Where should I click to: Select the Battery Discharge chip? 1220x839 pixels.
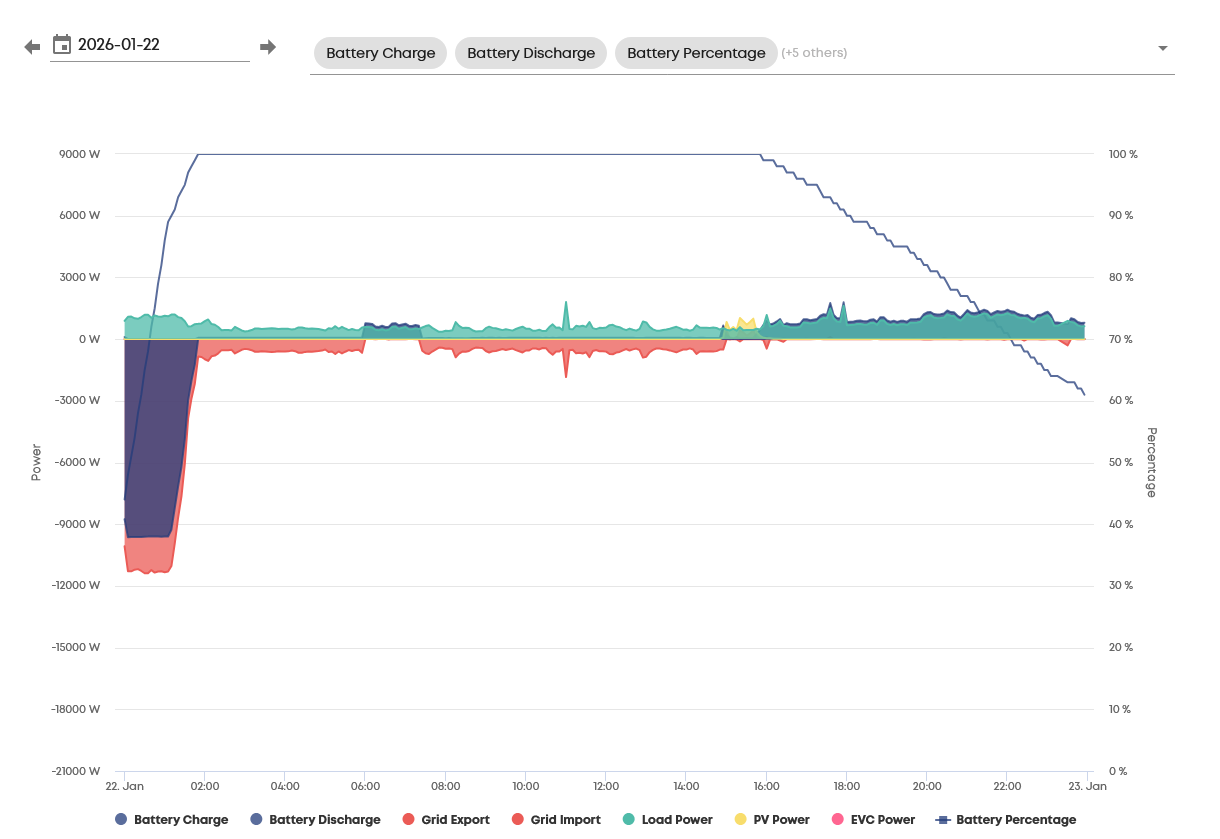[x=530, y=53]
